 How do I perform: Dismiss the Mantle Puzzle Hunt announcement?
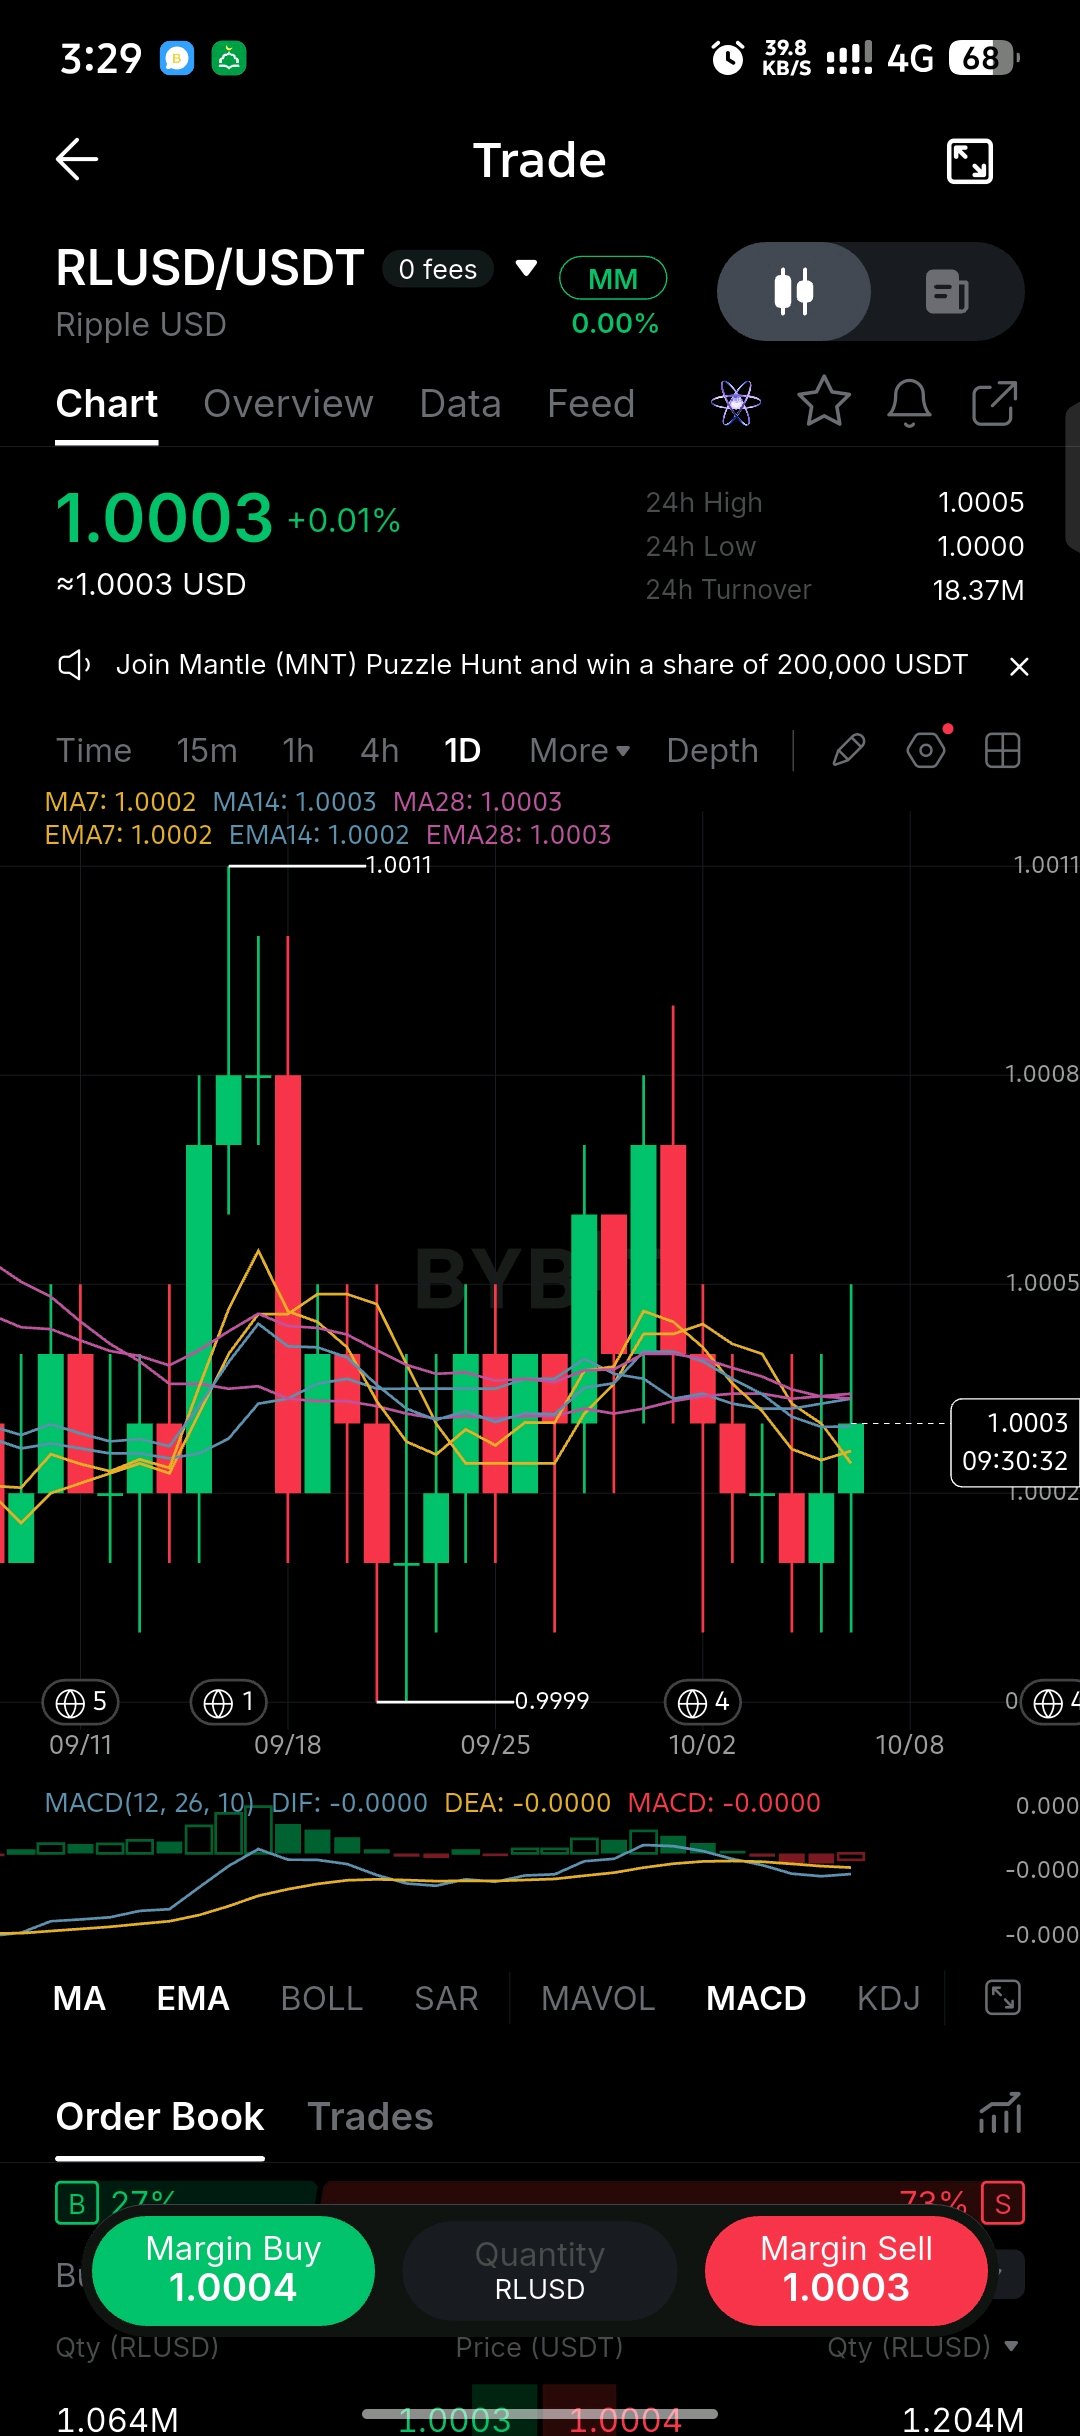(1019, 666)
